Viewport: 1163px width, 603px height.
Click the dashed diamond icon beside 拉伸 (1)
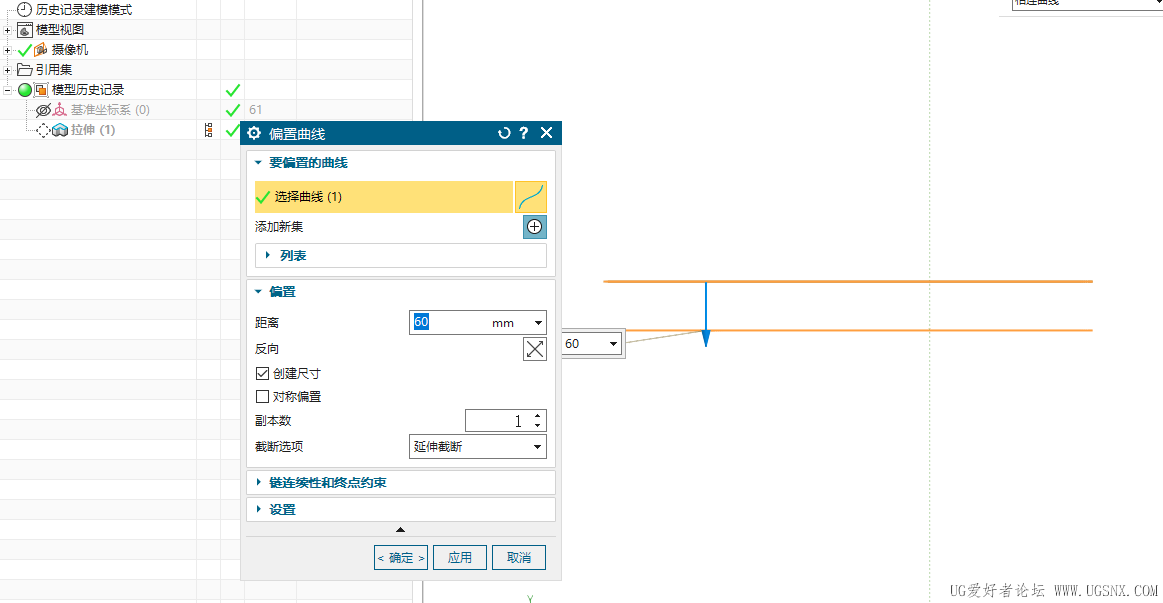pos(43,130)
